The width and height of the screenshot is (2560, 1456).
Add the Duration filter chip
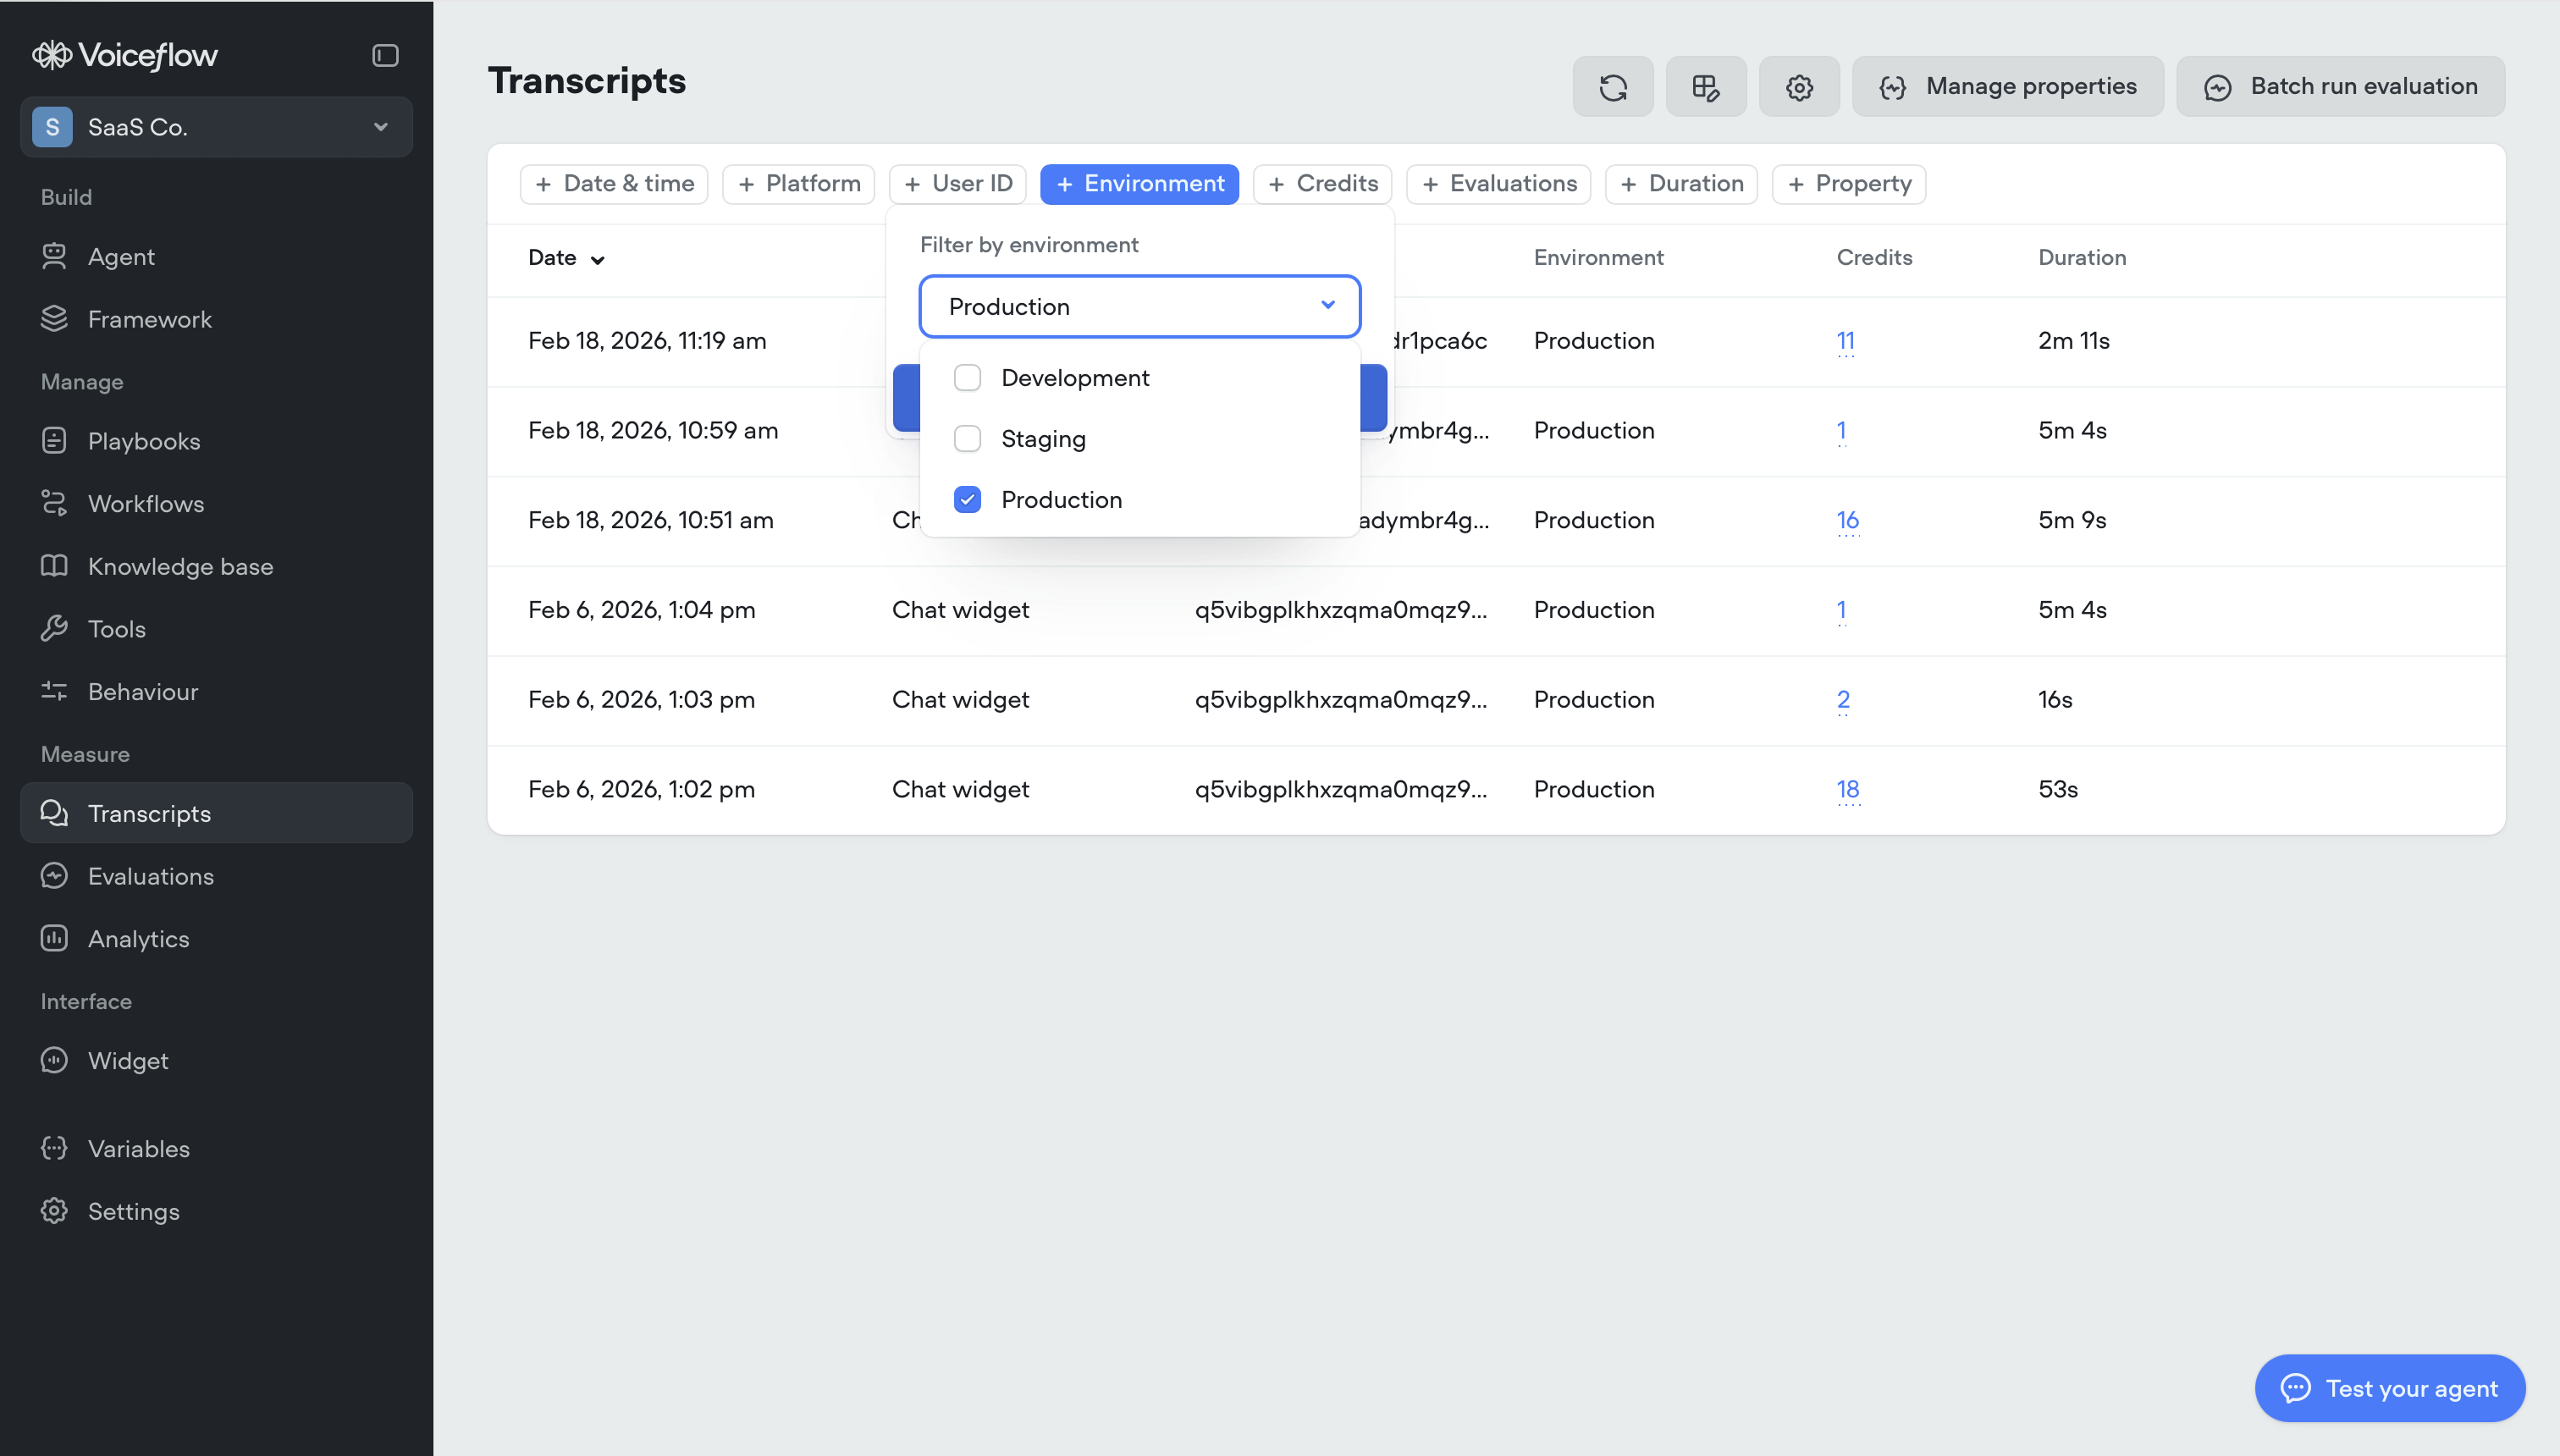[1681, 184]
